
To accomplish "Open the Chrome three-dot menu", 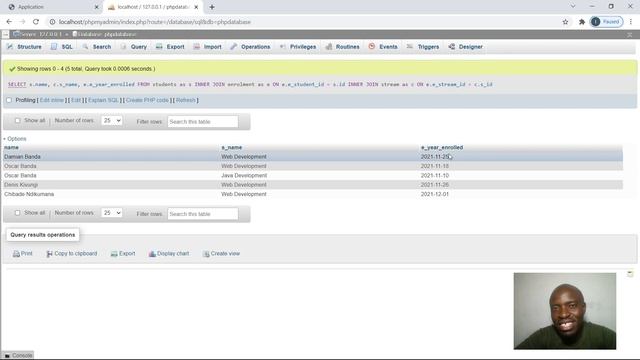I will tap(631, 22).
